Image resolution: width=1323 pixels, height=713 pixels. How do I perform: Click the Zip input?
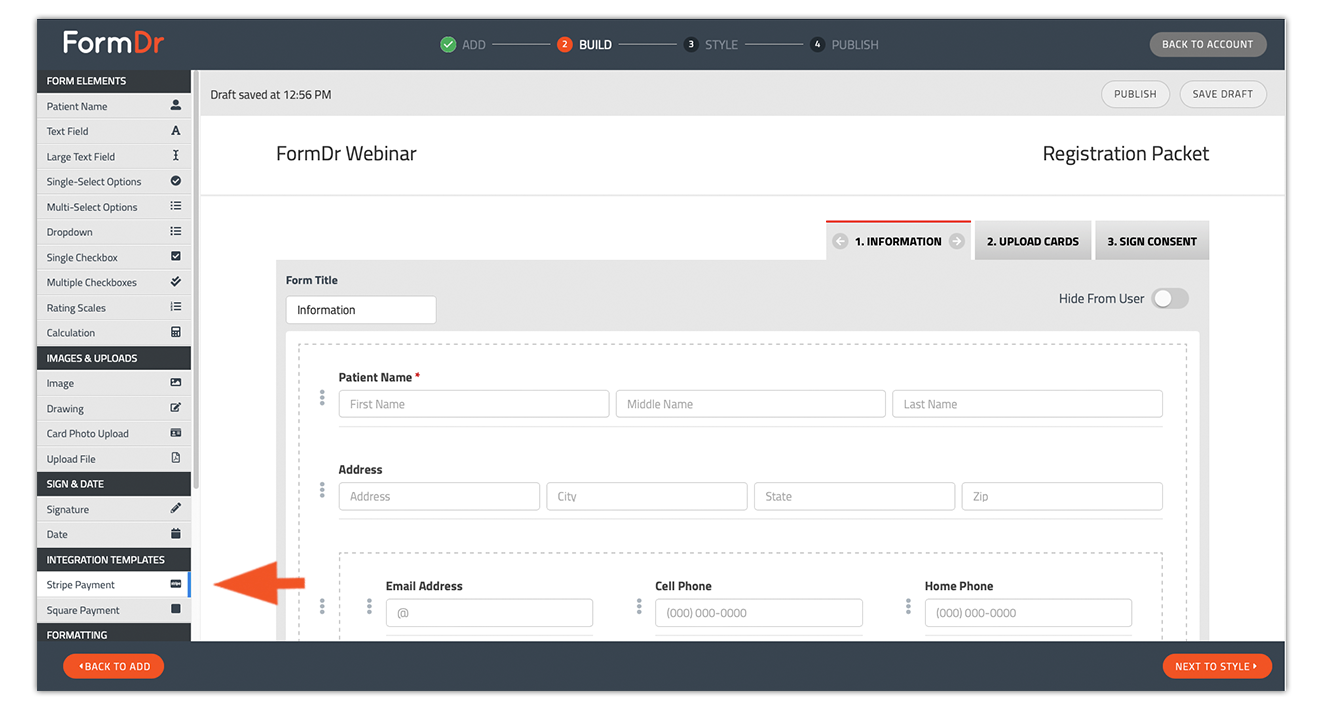[1062, 496]
